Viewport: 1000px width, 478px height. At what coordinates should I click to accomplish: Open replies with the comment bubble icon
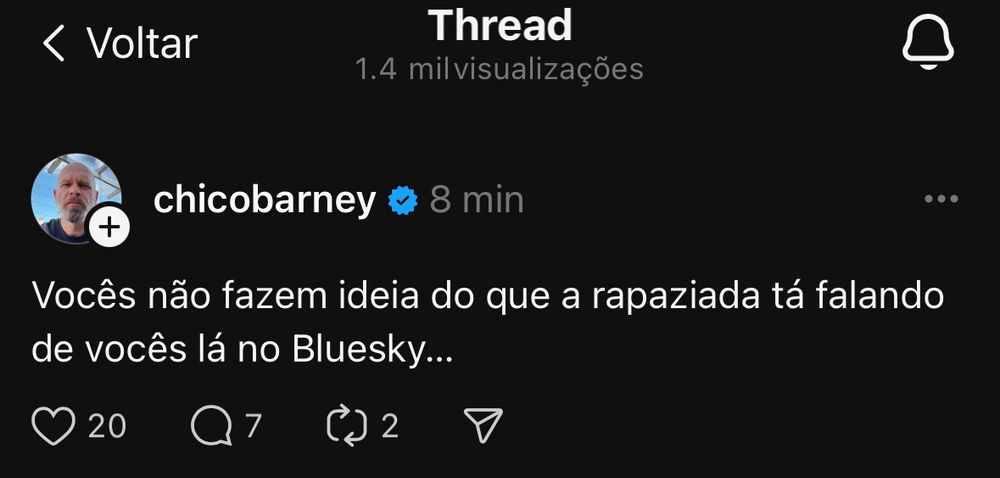212,425
